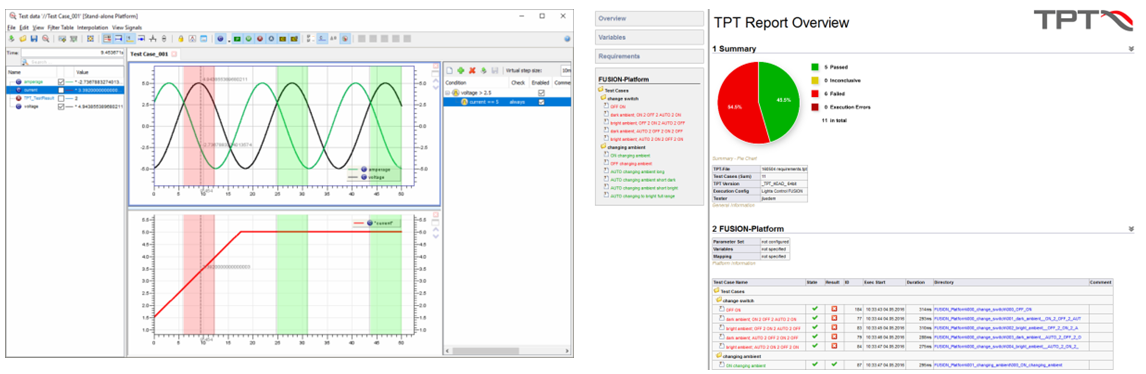Add a condition with the green plus icon
This screenshot has width=1146, height=374.
tap(460, 70)
